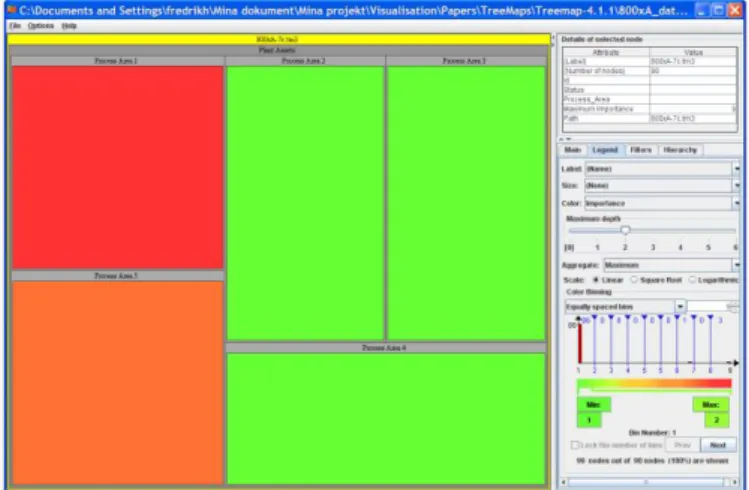The height and width of the screenshot is (490, 749).
Task: Open the Help menu
Action: point(69,26)
